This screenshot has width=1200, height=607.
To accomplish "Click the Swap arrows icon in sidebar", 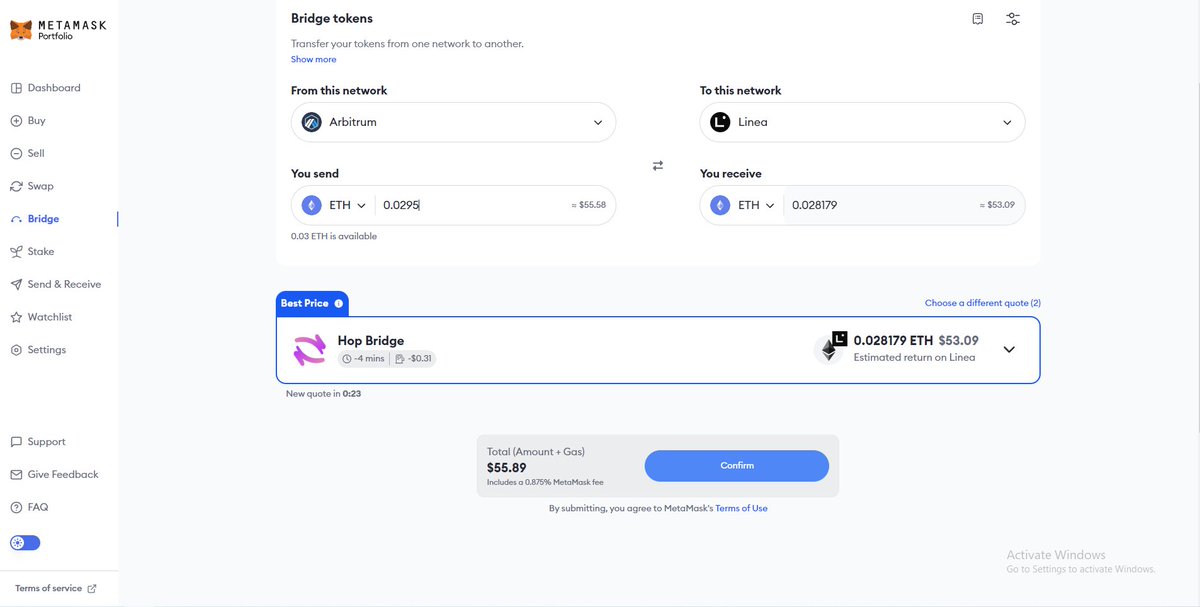I will [x=16, y=186].
